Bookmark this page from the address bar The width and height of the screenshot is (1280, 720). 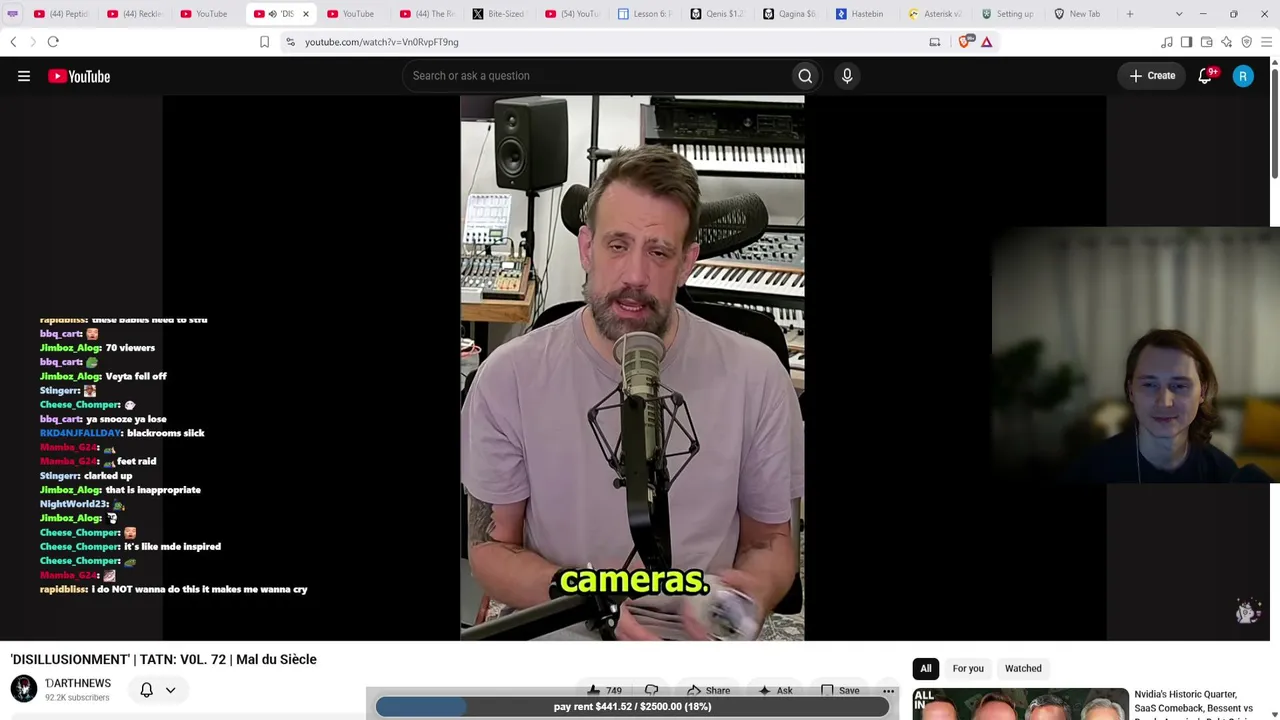click(264, 42)
